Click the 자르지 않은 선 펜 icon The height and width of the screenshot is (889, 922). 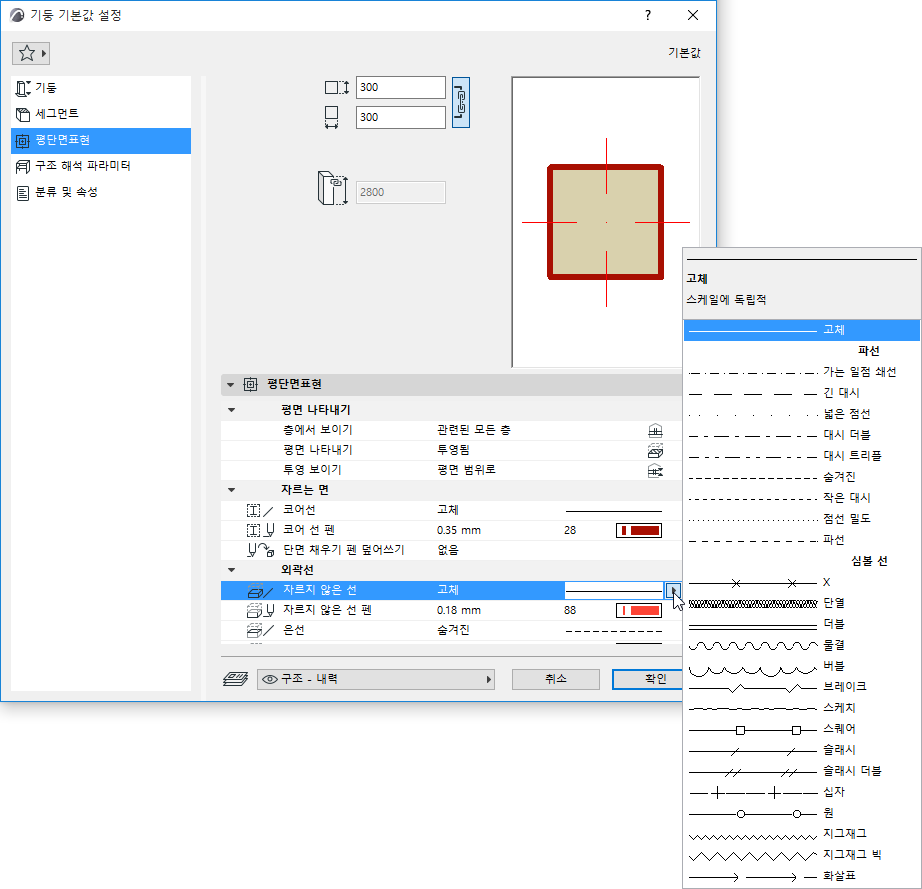(x=260, y=610)
